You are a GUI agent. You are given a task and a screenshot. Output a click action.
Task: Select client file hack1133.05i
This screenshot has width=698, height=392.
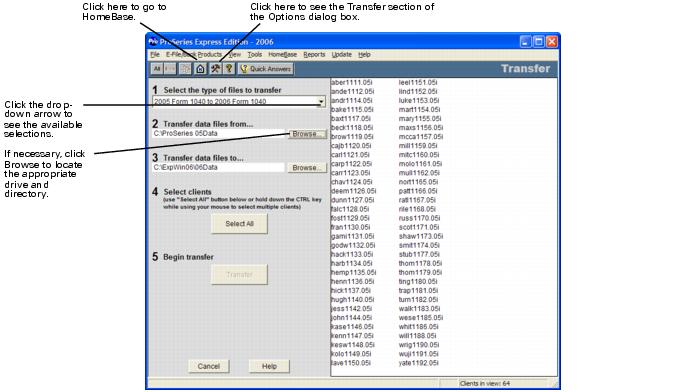click(x=352, y=255)
